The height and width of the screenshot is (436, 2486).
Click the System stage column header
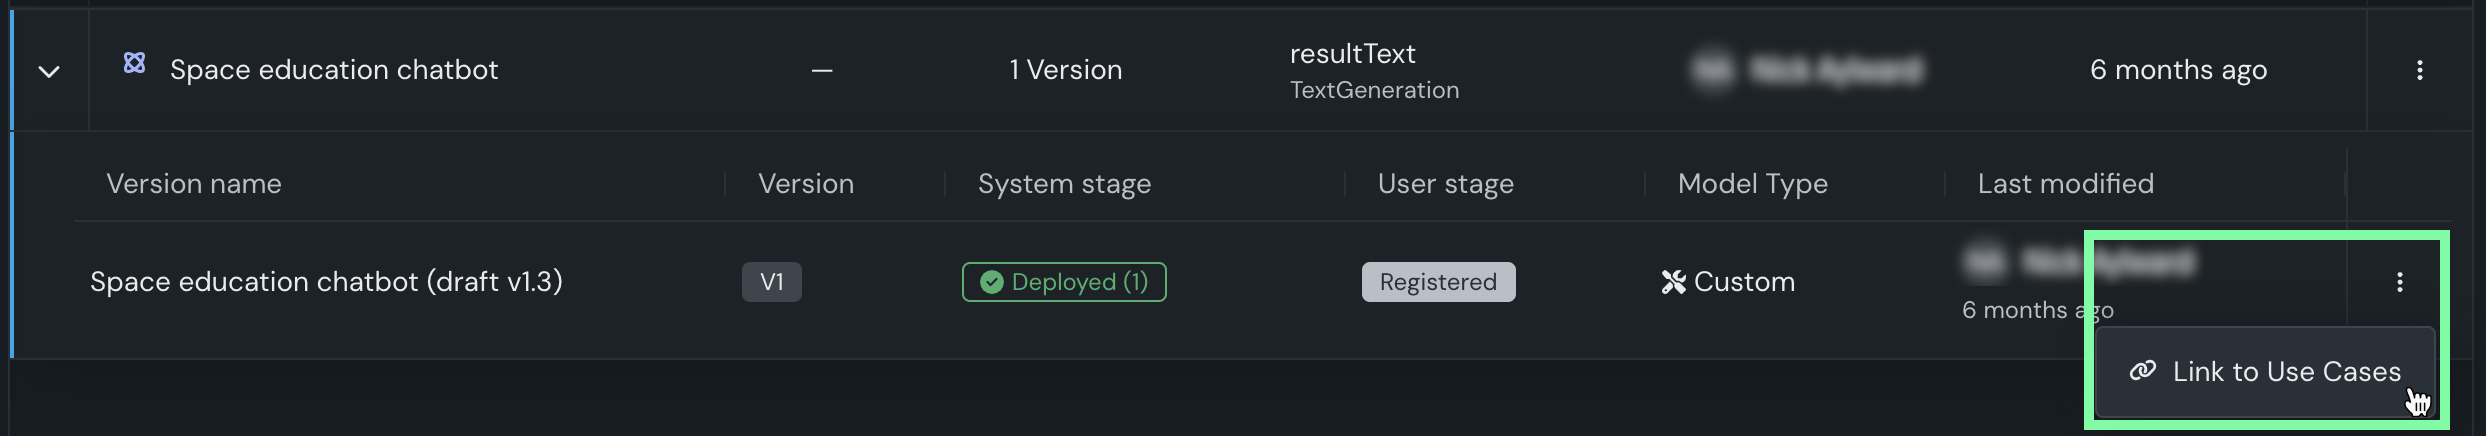tap(1064, 184)
